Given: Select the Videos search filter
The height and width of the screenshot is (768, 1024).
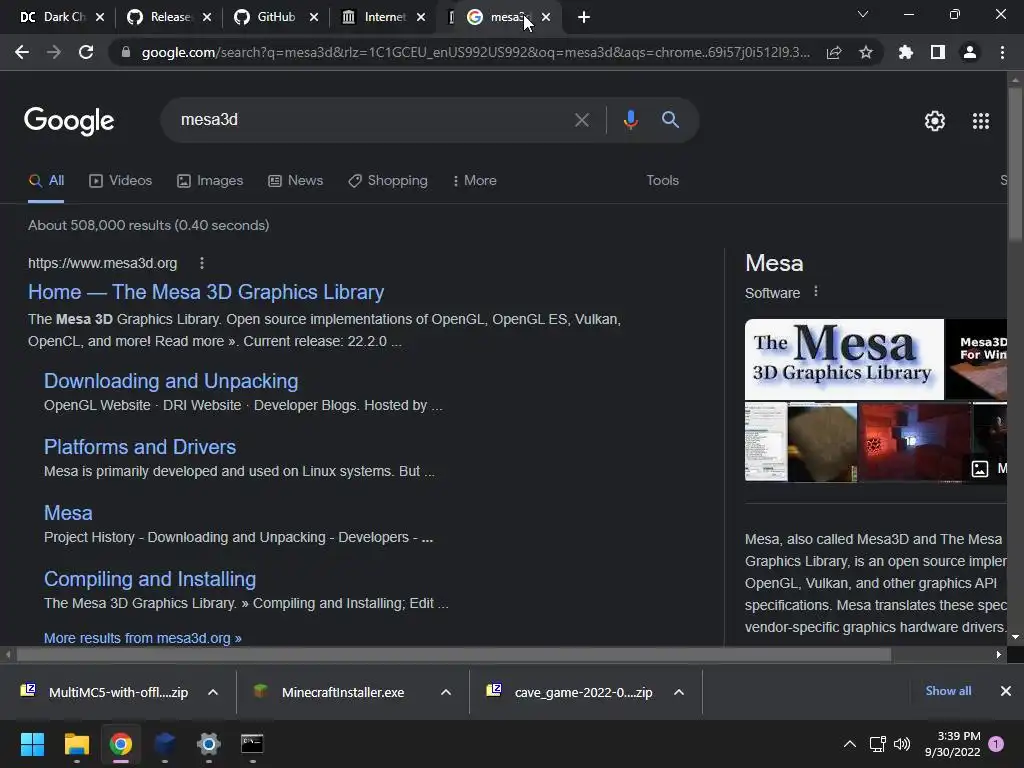Looking at the screenshot, I should click(x=121, y=181).
